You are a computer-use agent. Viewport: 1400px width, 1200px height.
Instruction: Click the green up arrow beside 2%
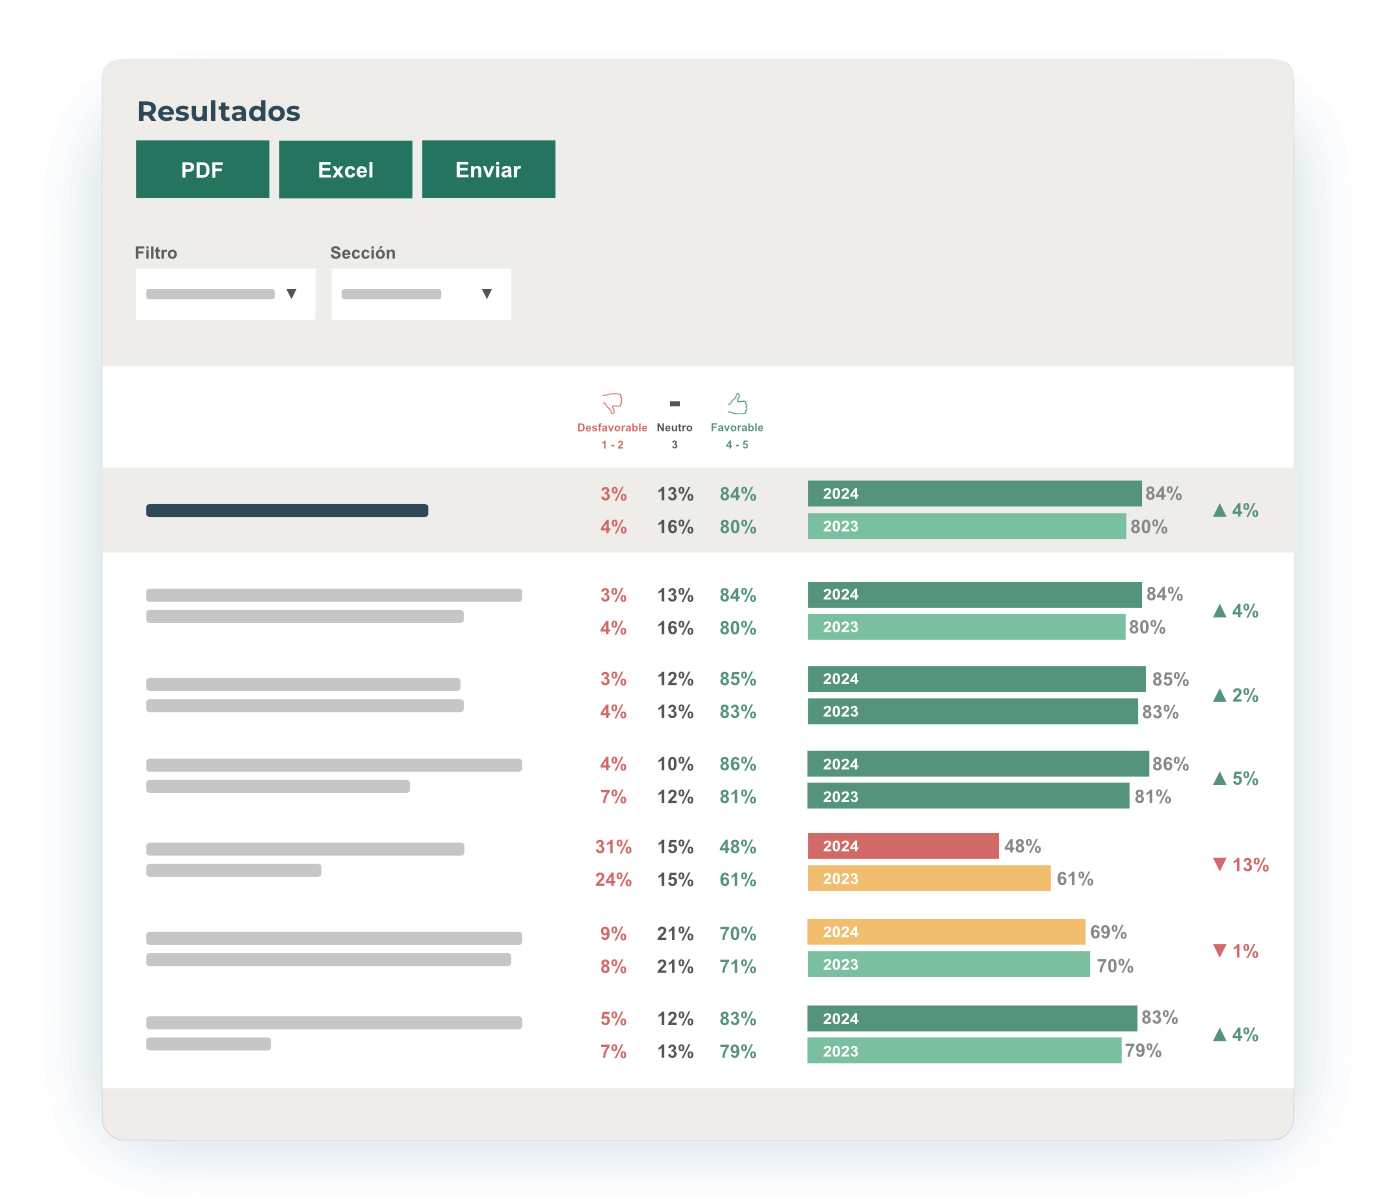pos(1219,695)
